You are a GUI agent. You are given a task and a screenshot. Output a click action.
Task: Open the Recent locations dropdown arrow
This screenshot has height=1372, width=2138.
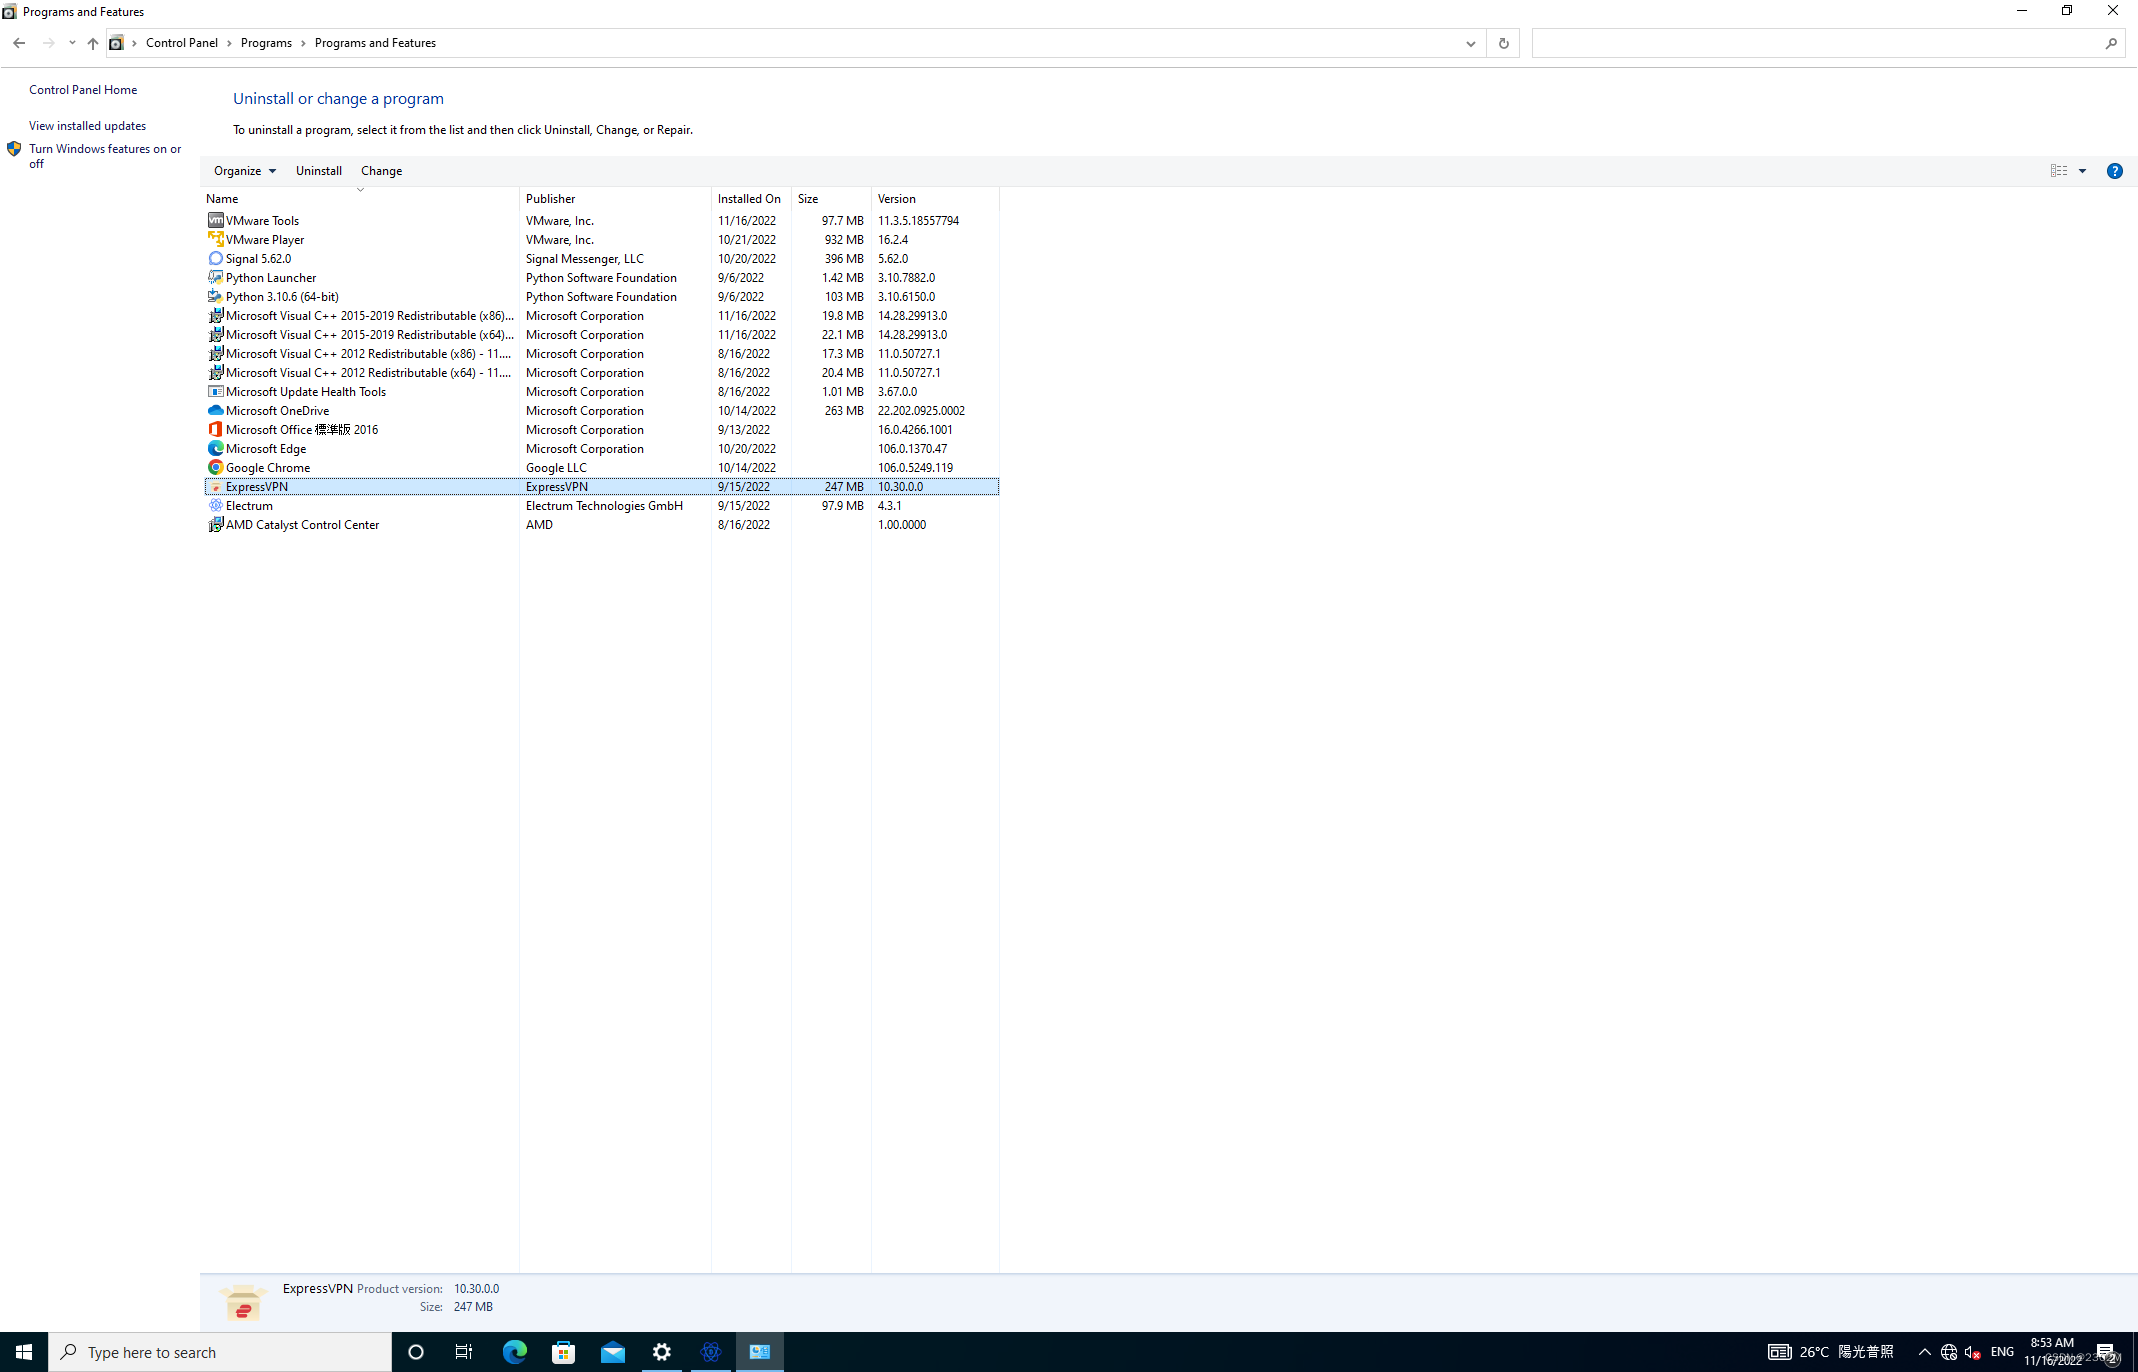tap(72, 43)
